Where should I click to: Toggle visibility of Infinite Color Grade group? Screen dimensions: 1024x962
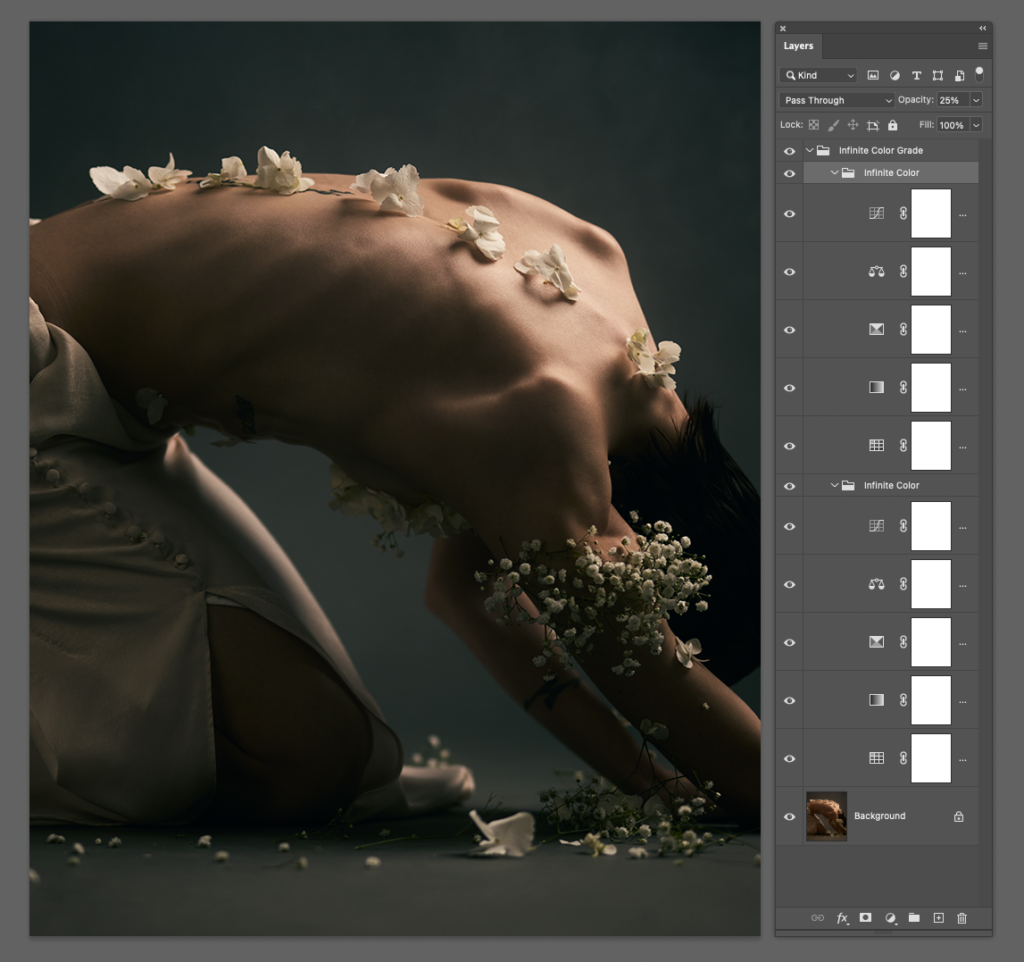point(789,151)
